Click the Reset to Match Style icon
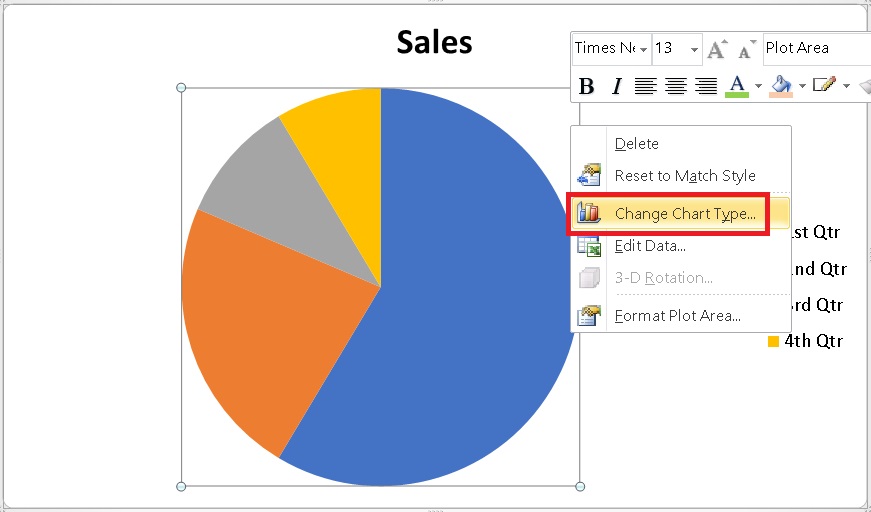Viewport: 871px width, 512px height. tap(589, 175)
